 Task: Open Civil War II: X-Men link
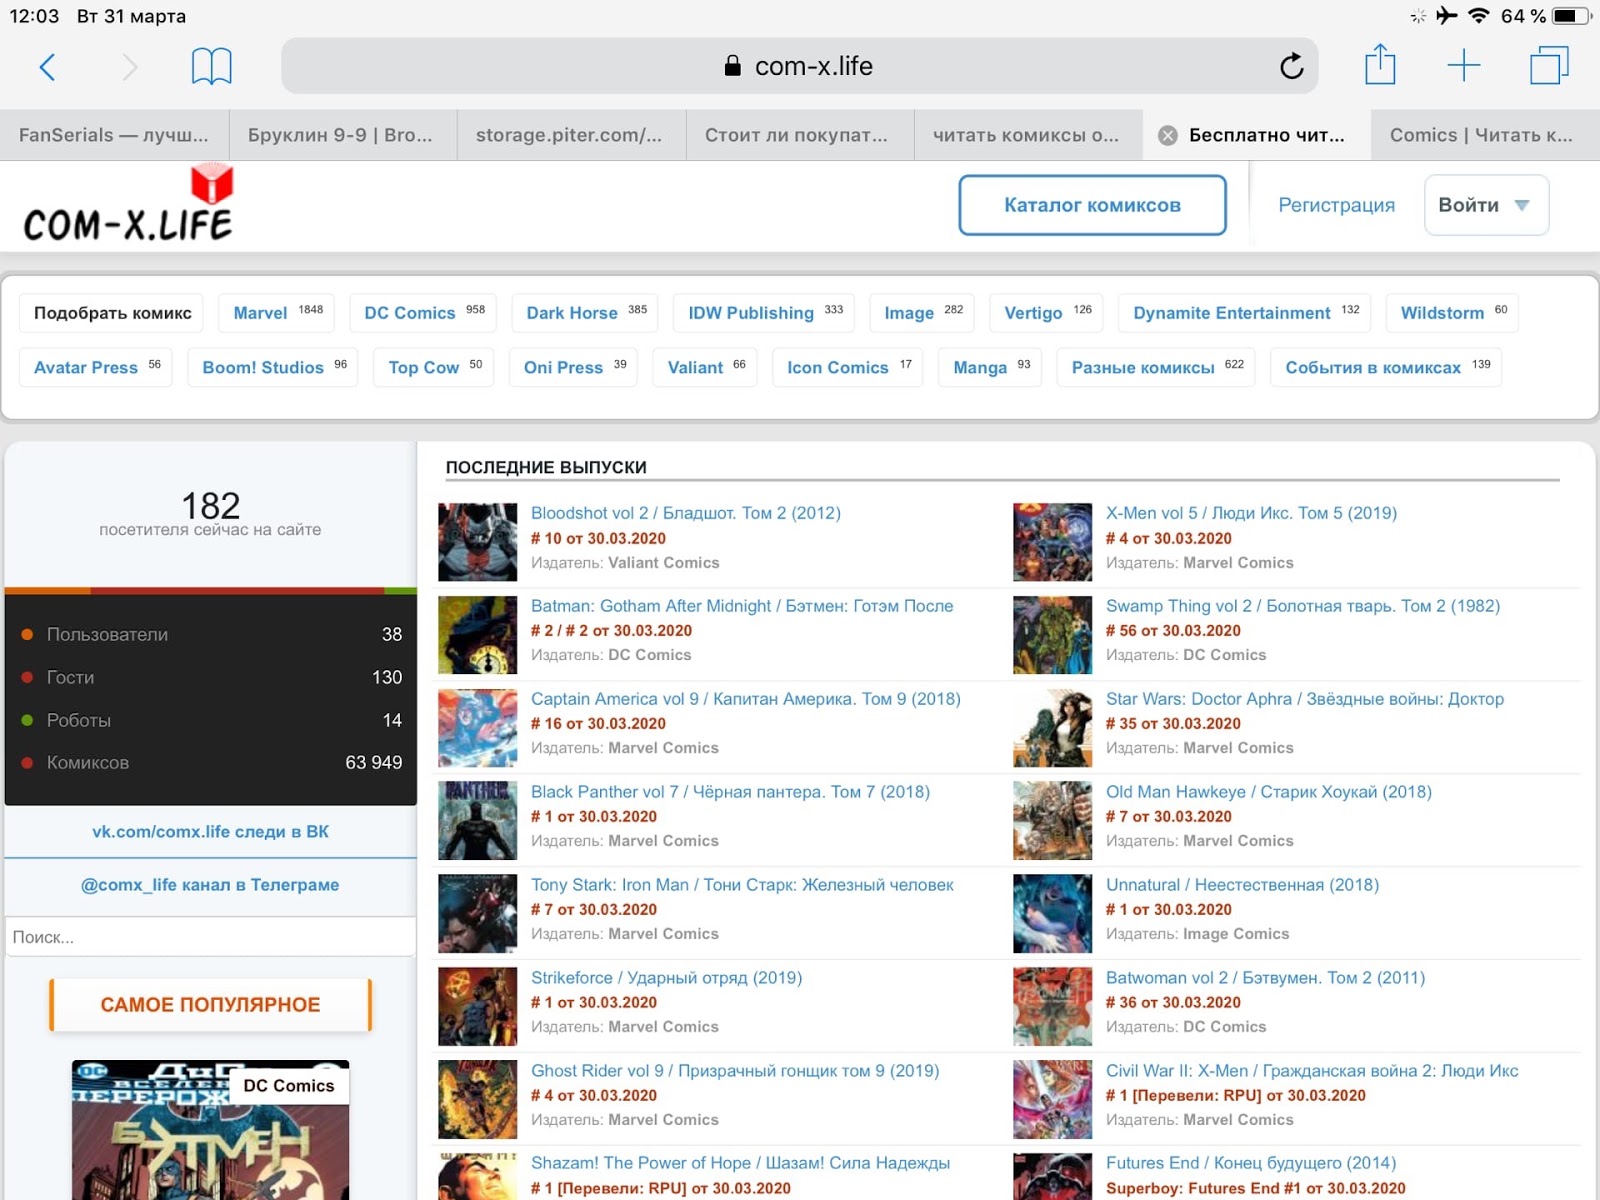(x=1312, y=1071)
